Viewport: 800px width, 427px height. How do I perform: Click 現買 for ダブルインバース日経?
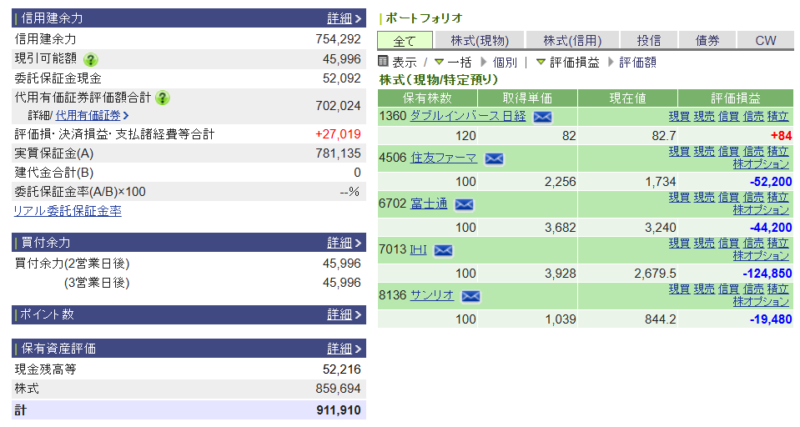click(679, 116)
